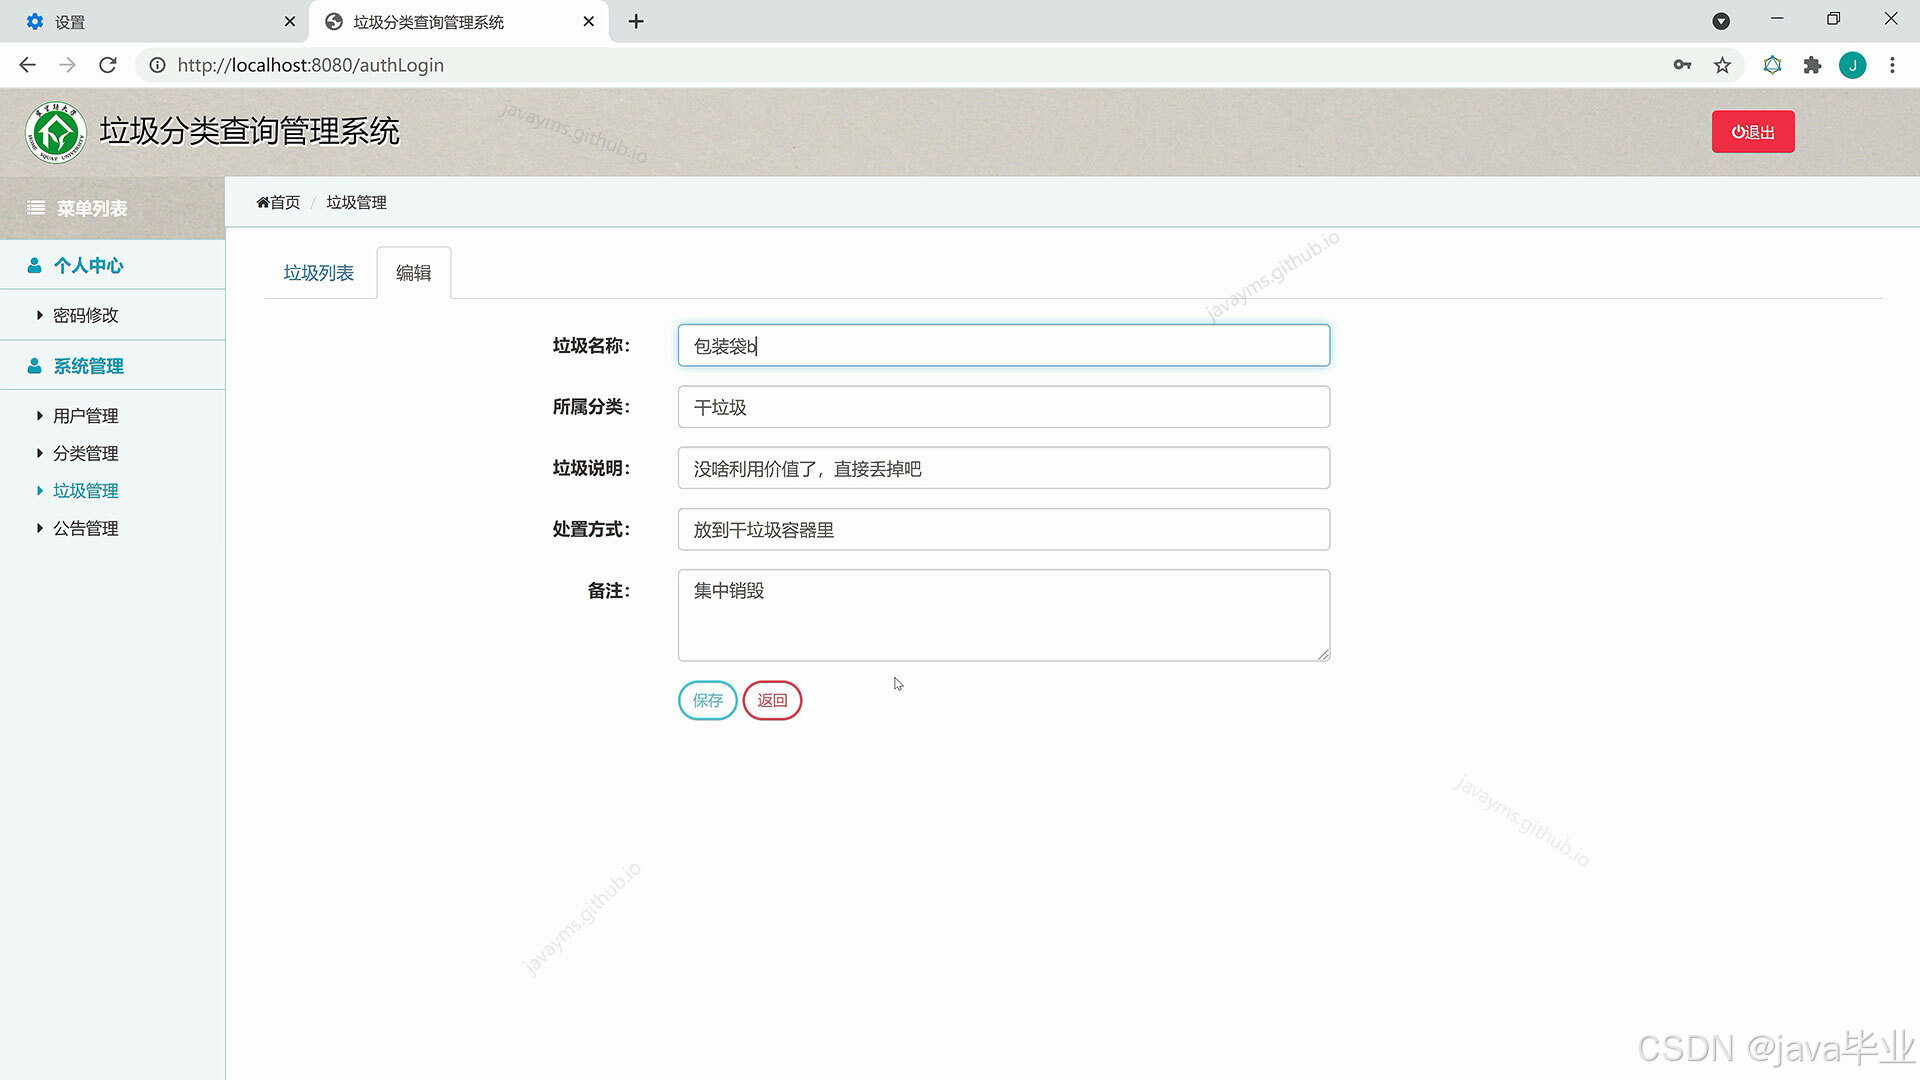The width and height of the screenshot is (1920, 1080).
Task: Click the browser back arrow
Action: [27, 65]
